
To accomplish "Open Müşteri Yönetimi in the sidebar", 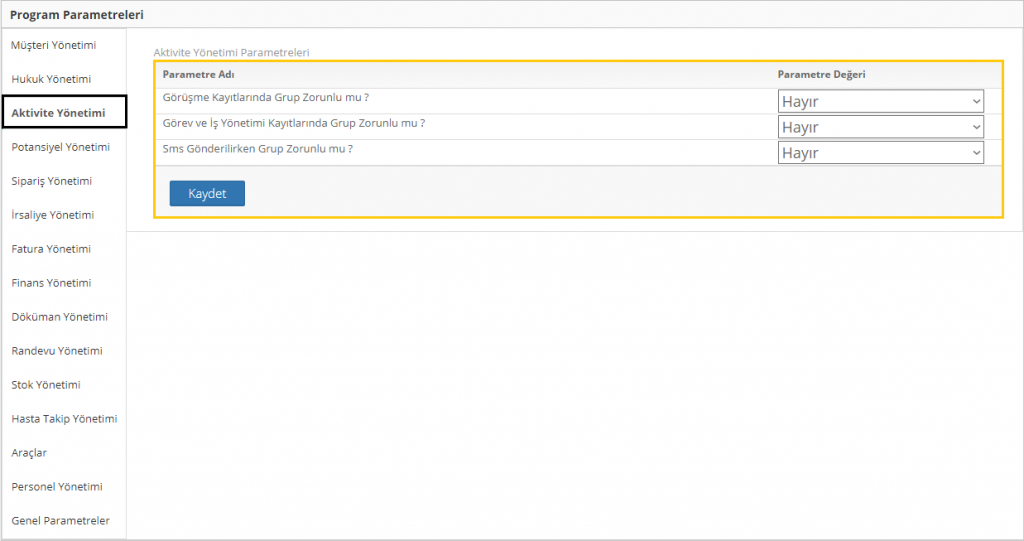I will (x=53, y=45).
